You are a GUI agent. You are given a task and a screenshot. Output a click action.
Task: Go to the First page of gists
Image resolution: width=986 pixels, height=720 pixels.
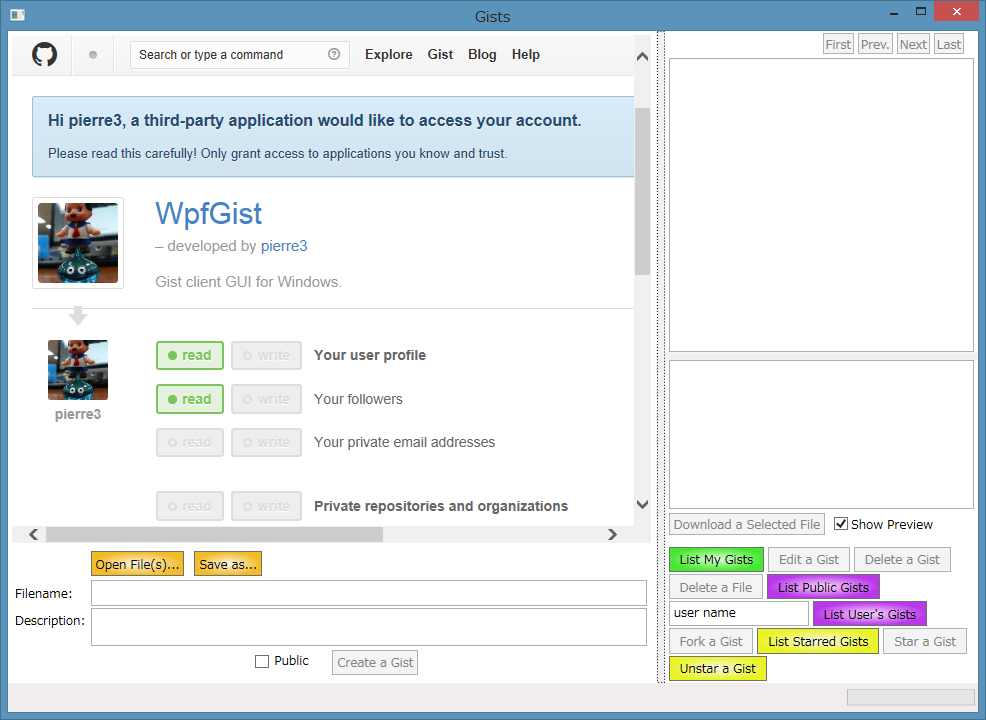point(838,45)
